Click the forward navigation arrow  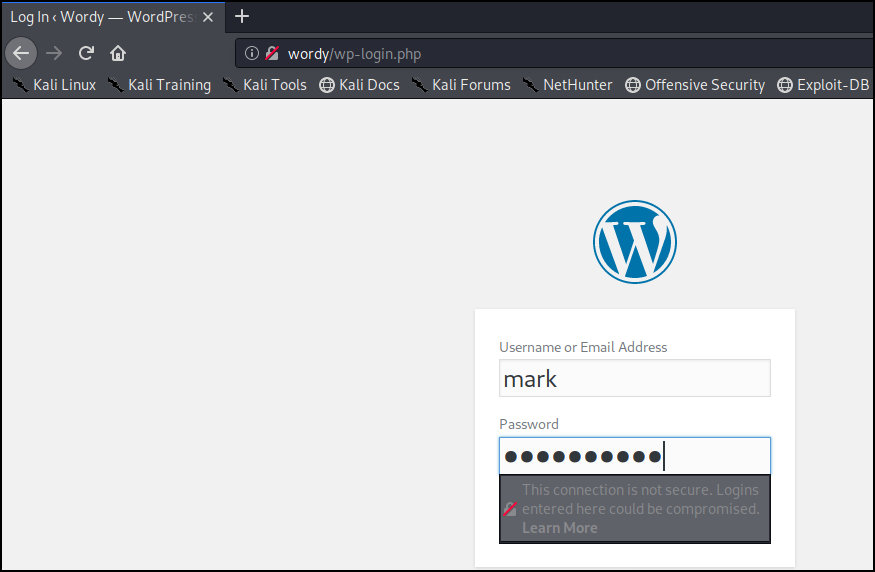click(x=54, y=54)
